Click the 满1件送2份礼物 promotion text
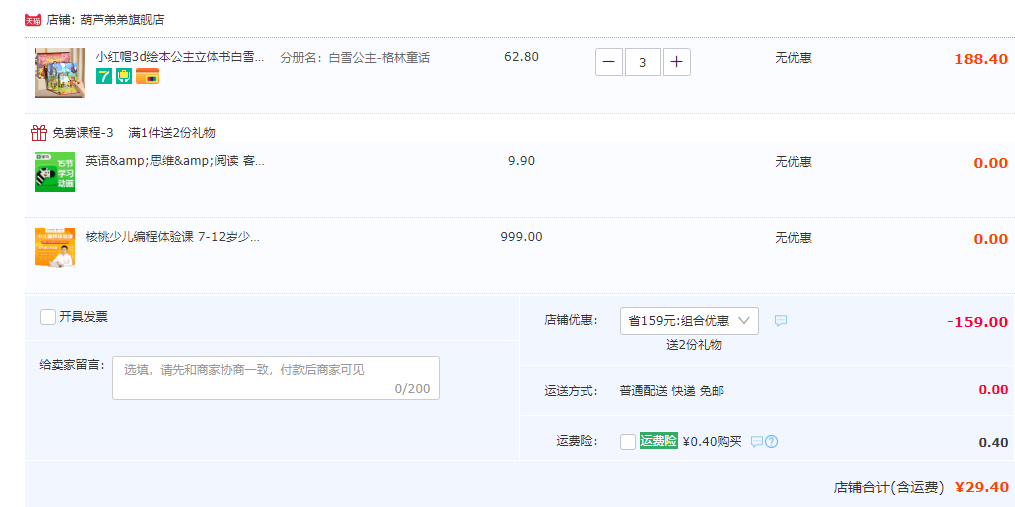This screenshot has height=507, width=1015. tap(172, 133)
